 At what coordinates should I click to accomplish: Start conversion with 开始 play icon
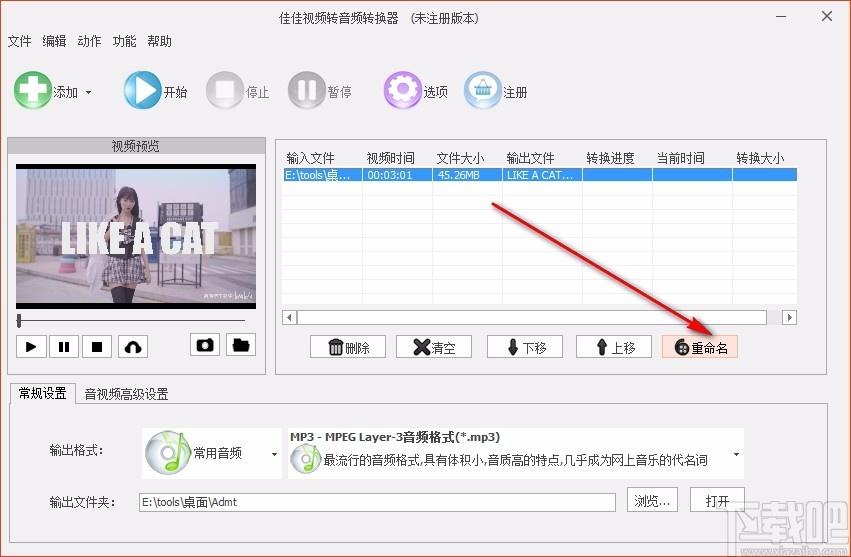tap(142, 90)
